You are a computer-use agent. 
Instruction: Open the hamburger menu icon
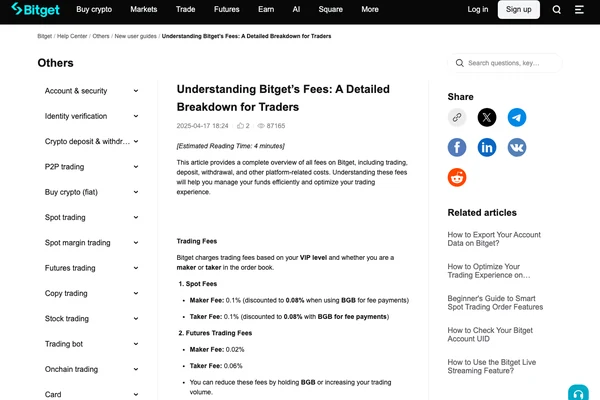click(579, 10)
